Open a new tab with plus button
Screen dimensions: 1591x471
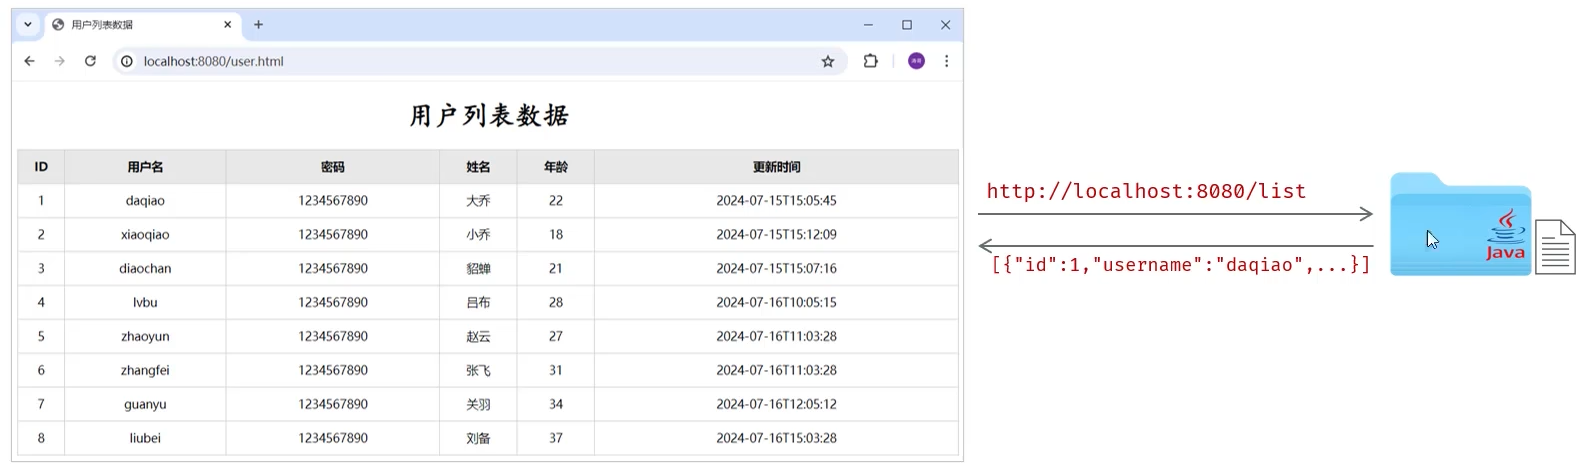coord(258,24)
